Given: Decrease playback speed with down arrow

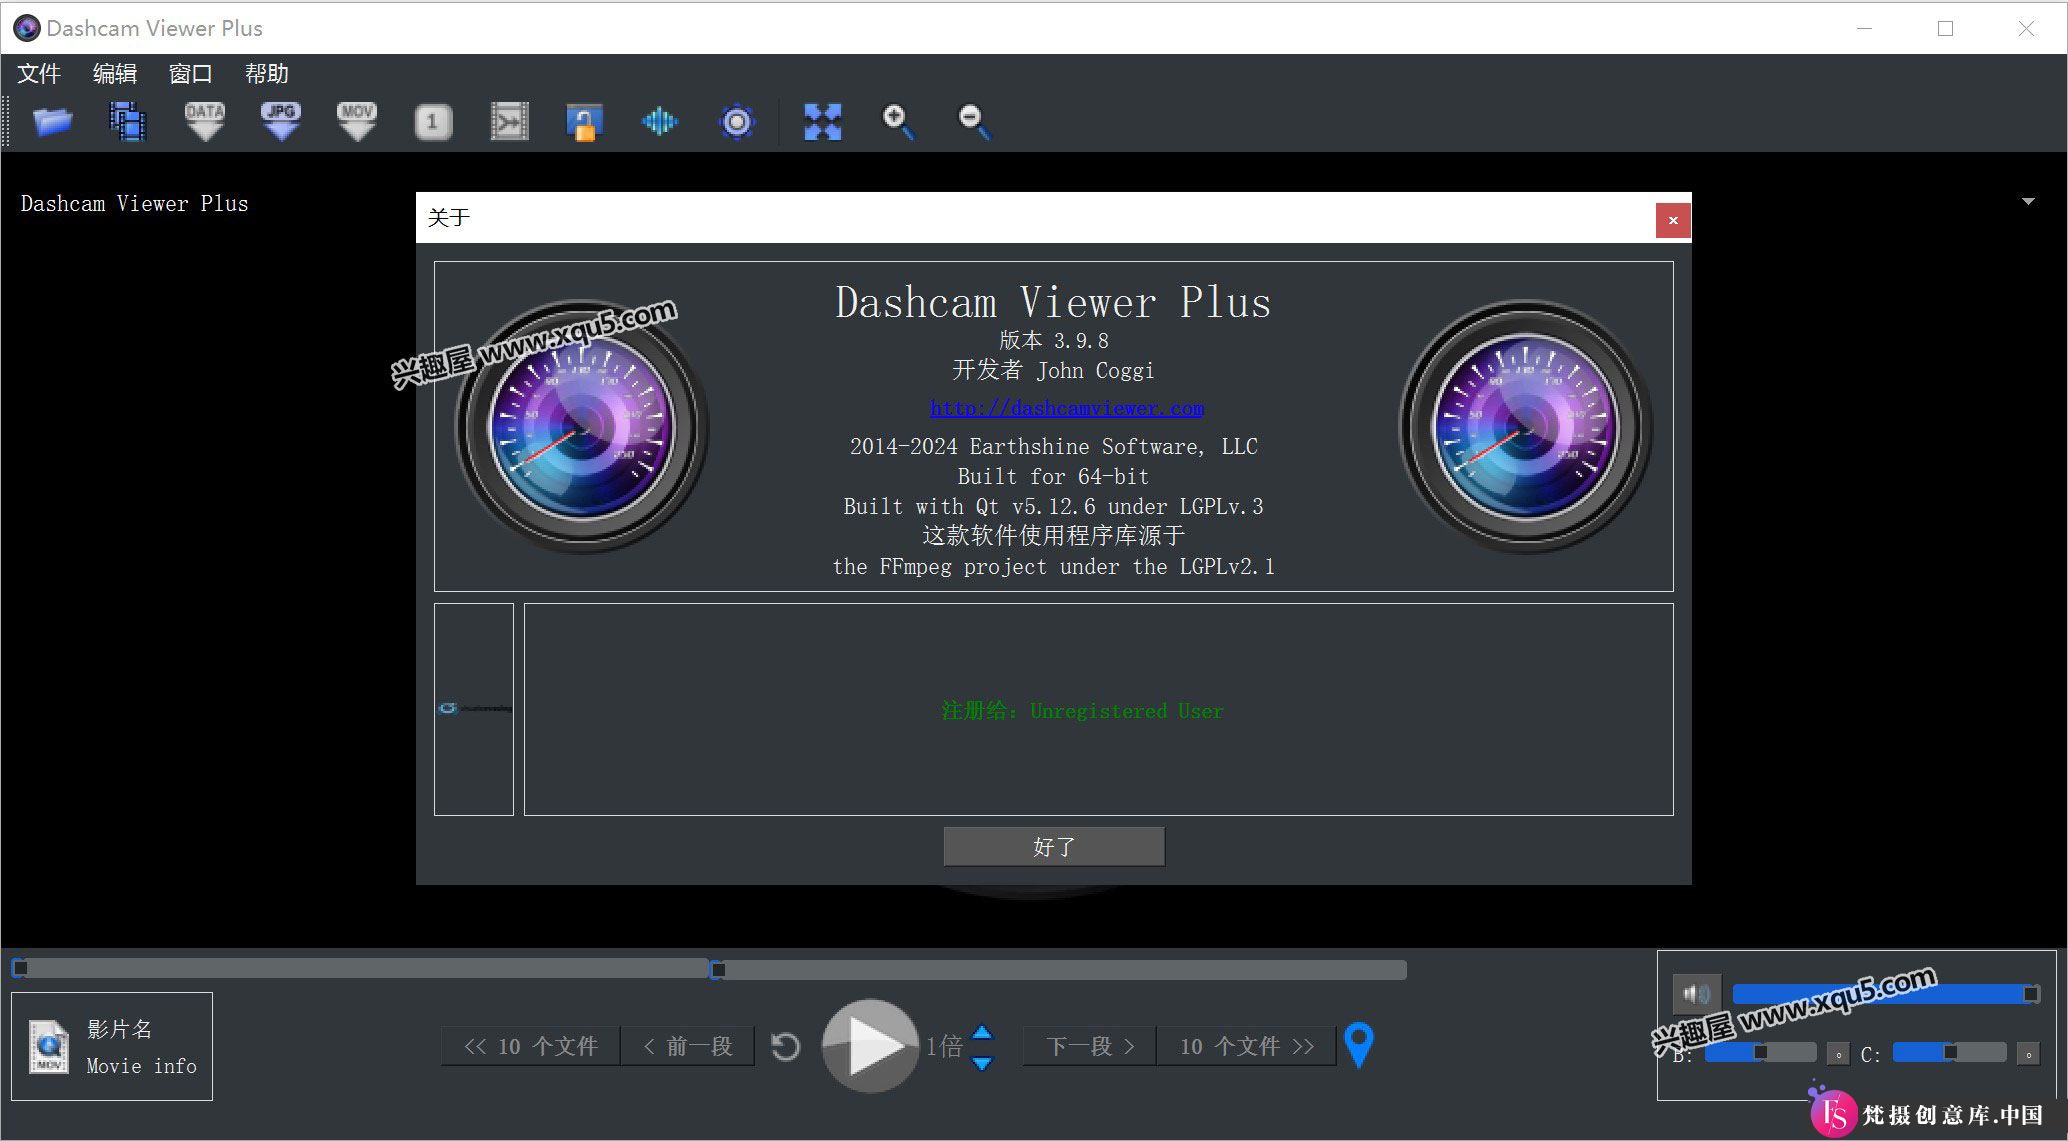Looking at the screenshot, I should [x=982, y=1062].
